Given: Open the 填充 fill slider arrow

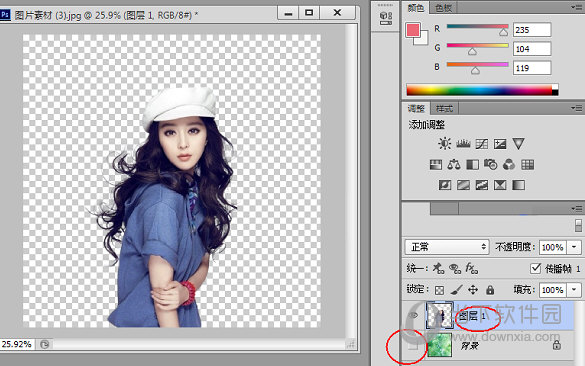Looking at the screenshot, I should click(x=574, y=290).
